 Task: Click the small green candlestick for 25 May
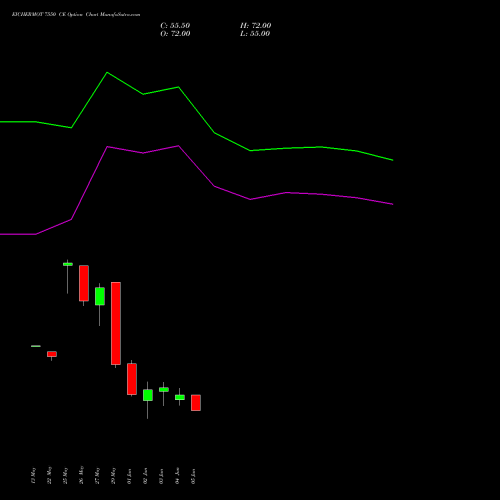[68, 264]
